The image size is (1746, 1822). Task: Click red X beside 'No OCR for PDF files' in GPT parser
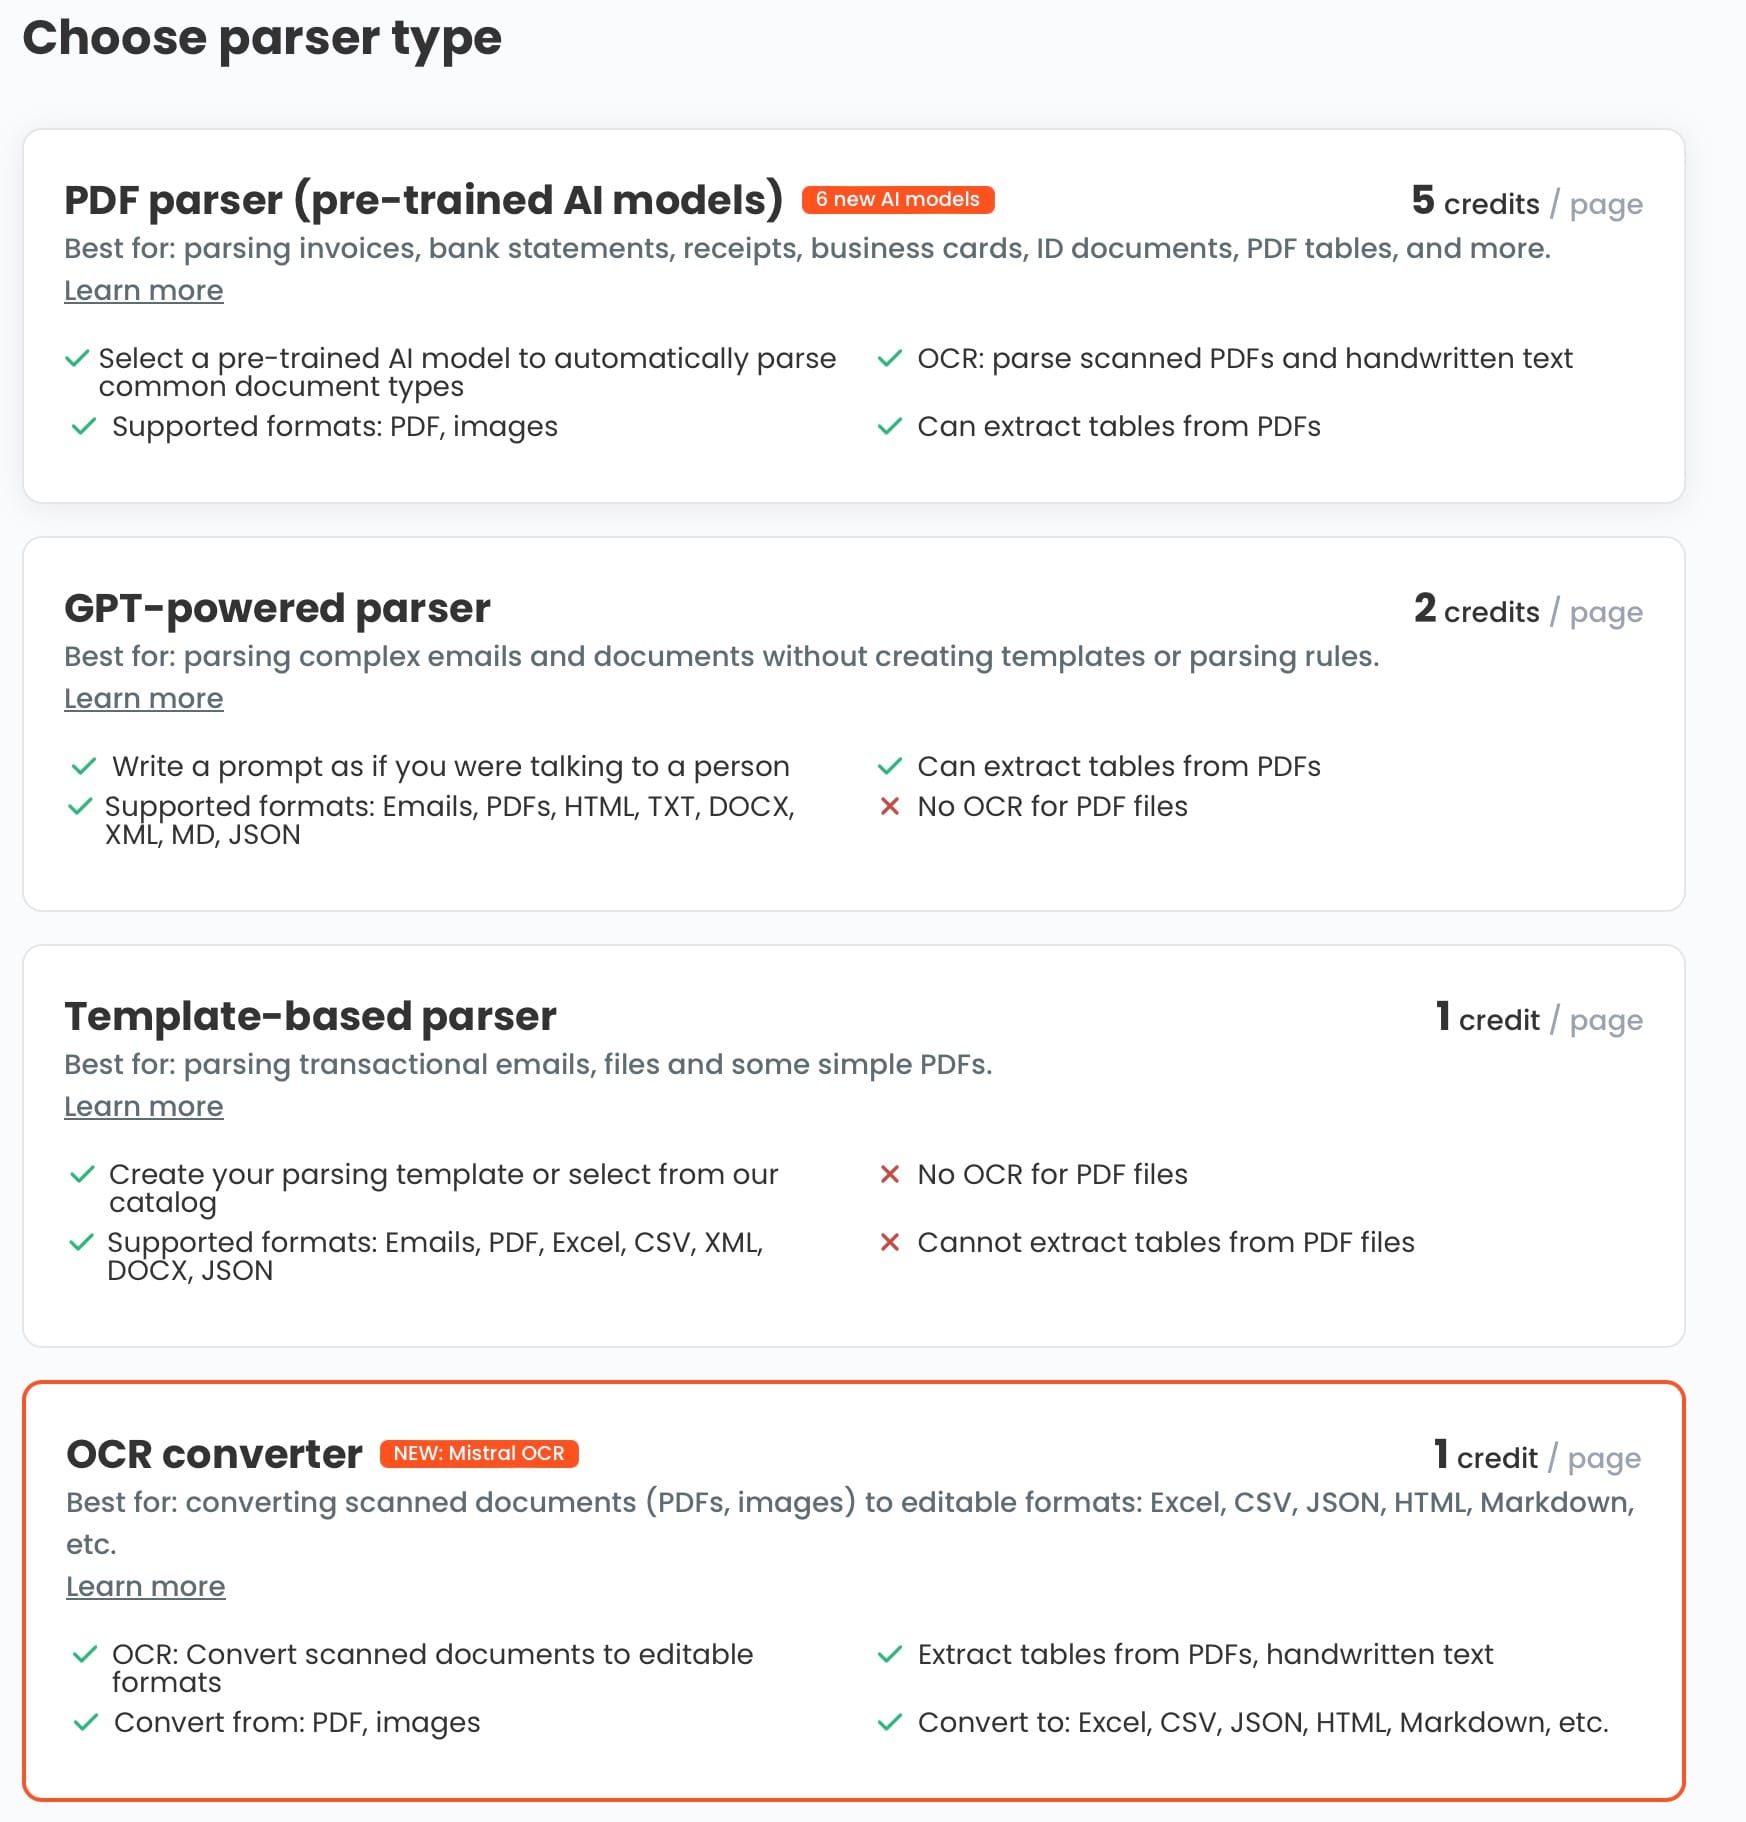pos(889,806)
